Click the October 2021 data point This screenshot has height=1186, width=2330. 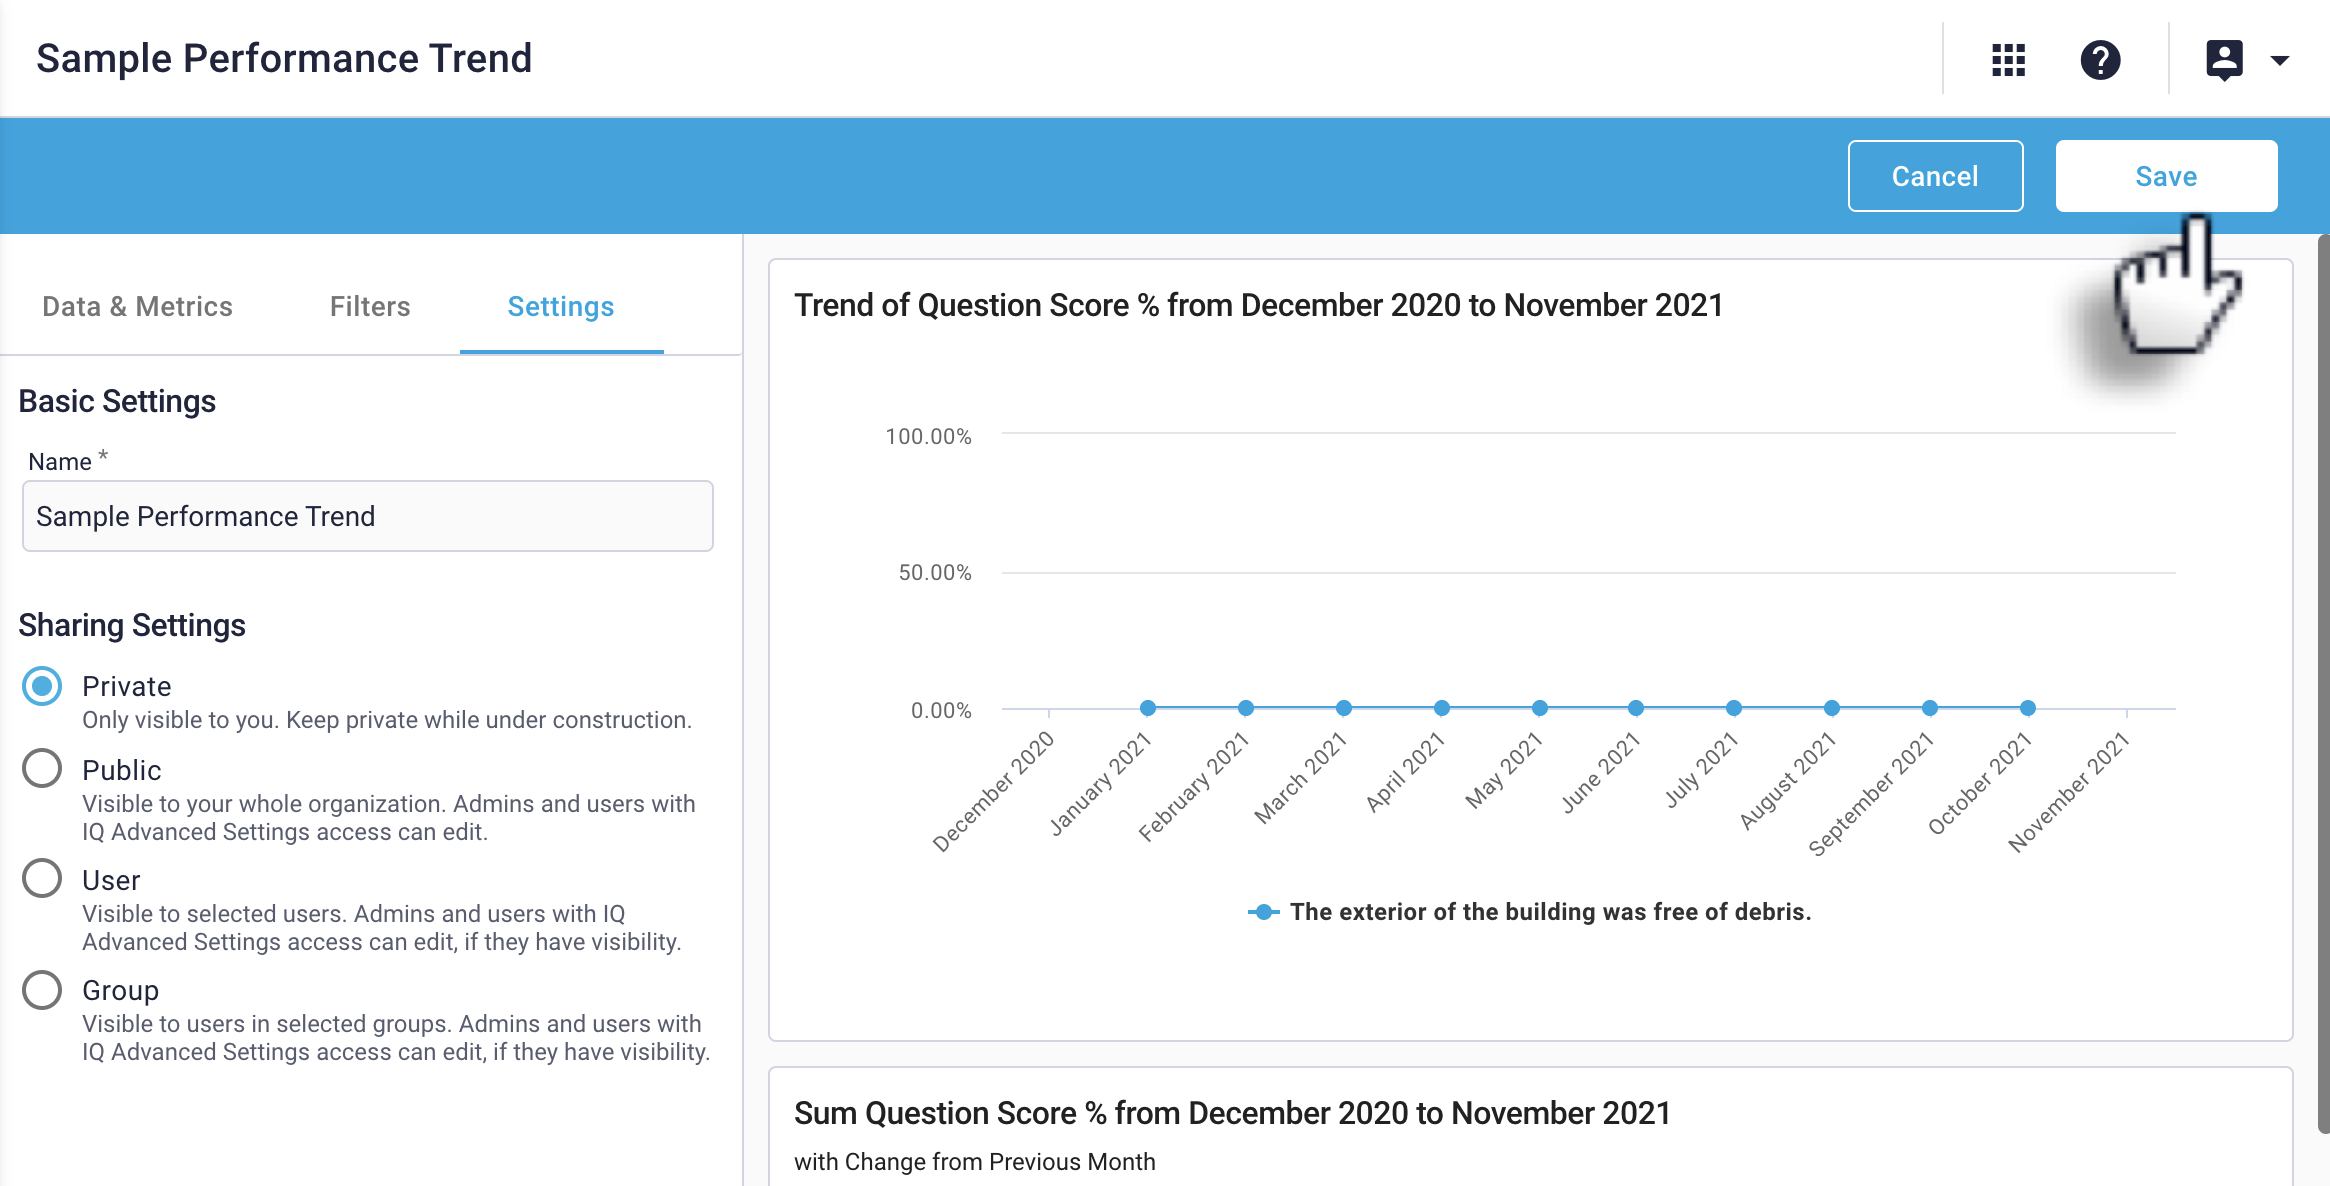[2028, 708]
